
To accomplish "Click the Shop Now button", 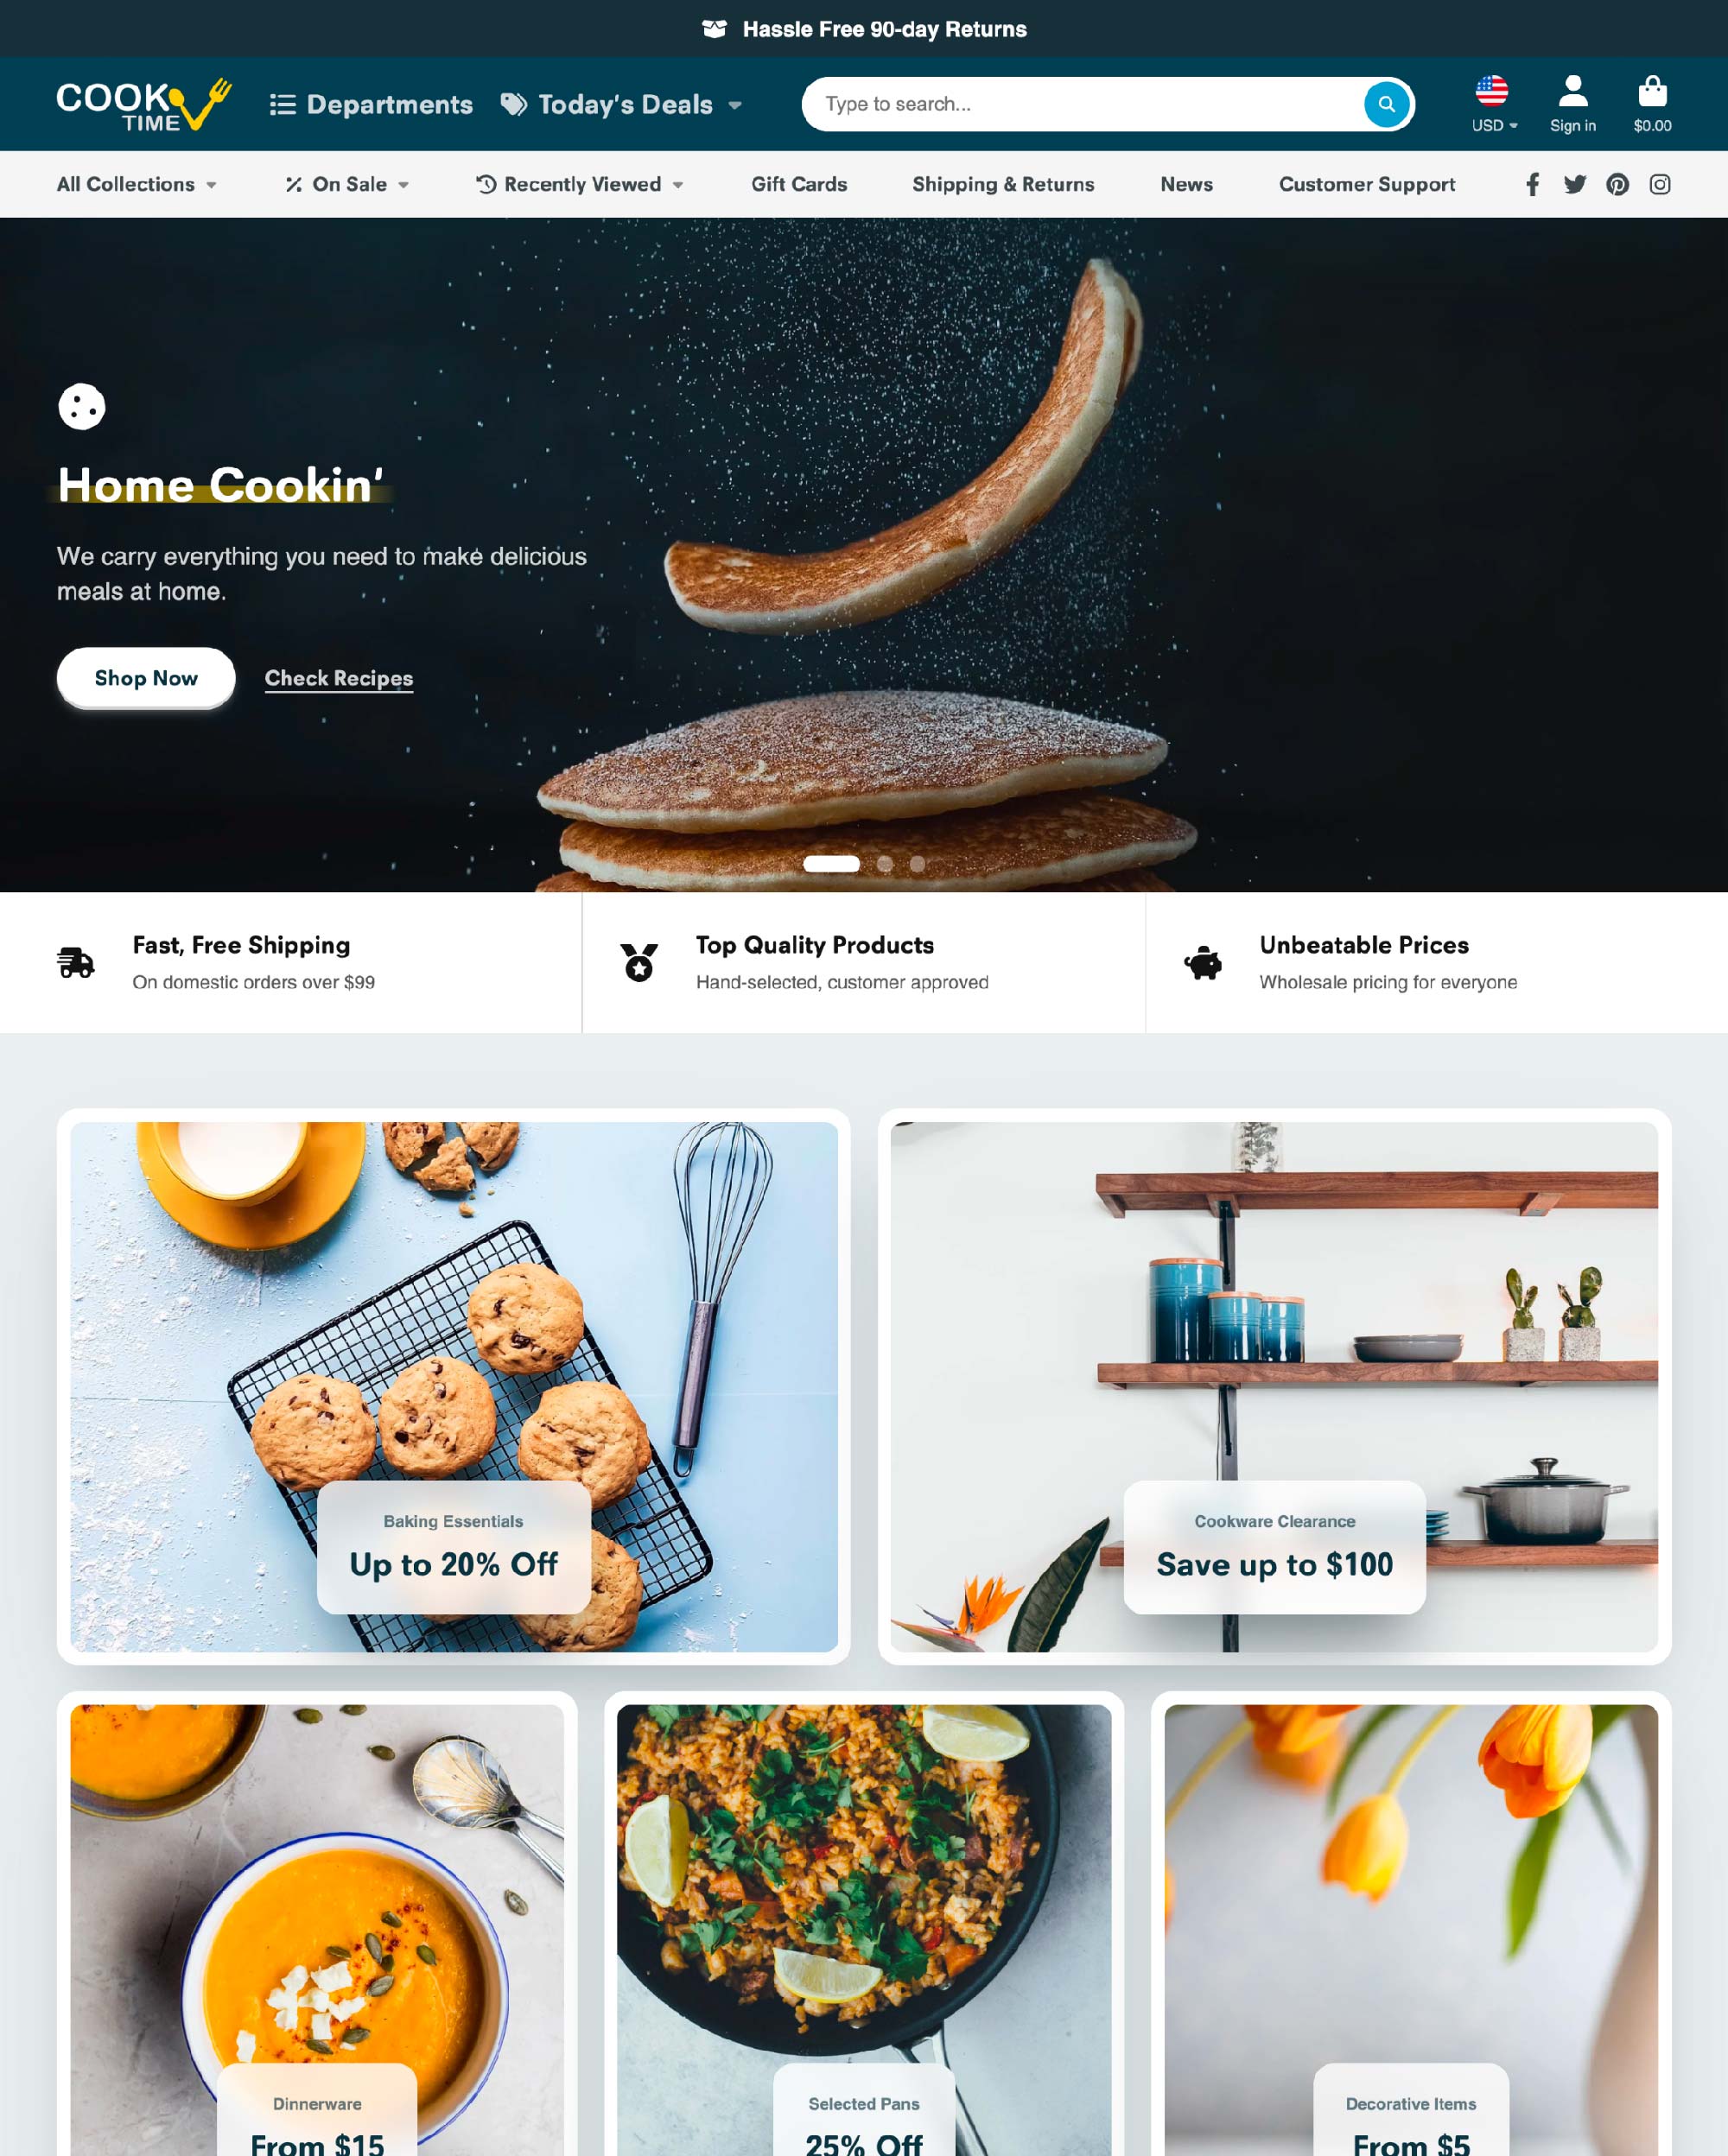I will (146, 677).
